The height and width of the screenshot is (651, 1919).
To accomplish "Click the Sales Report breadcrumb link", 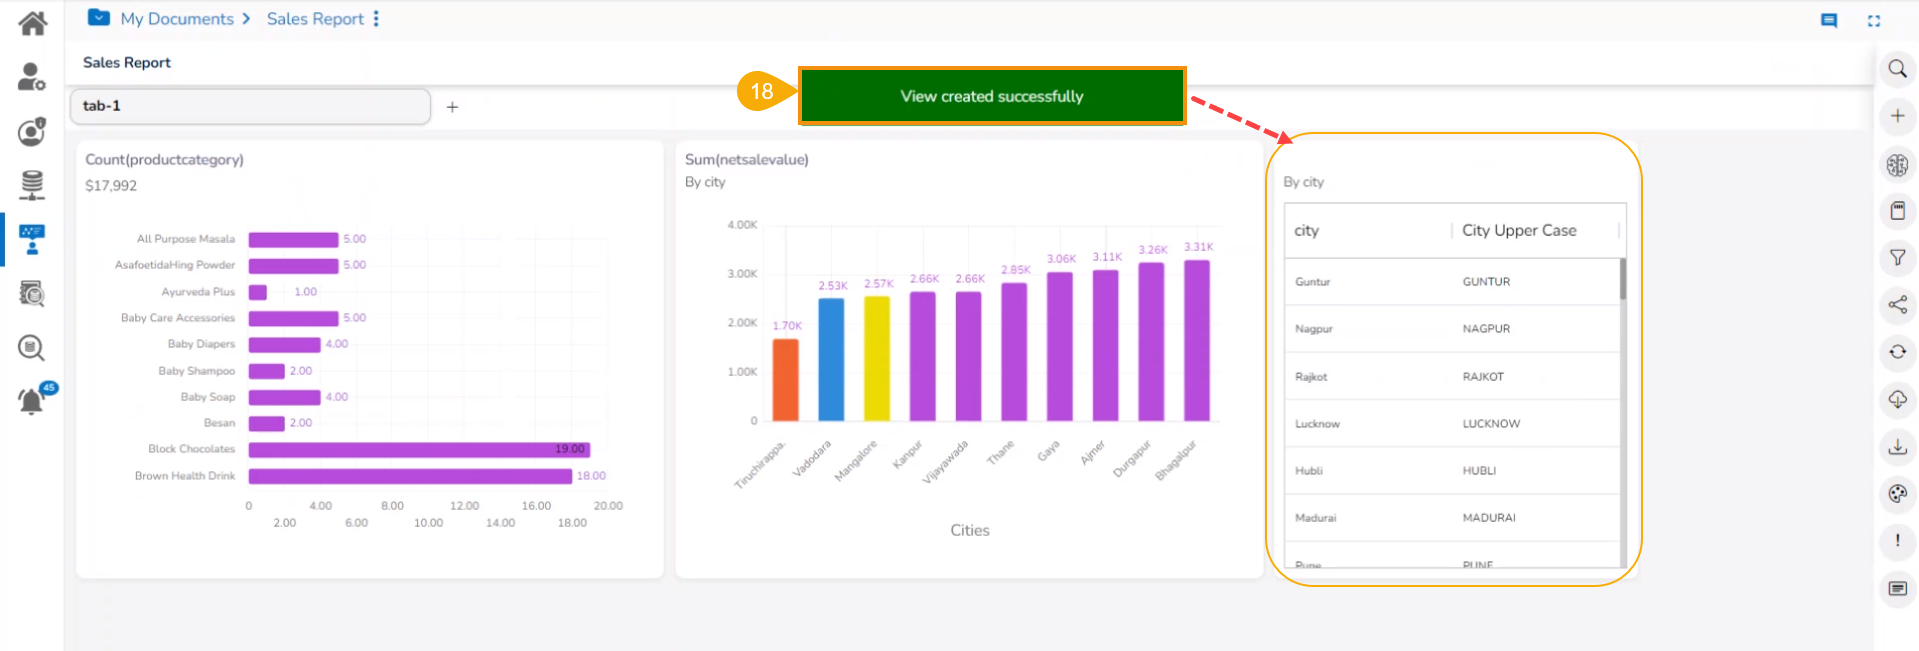I will point(315,18).
